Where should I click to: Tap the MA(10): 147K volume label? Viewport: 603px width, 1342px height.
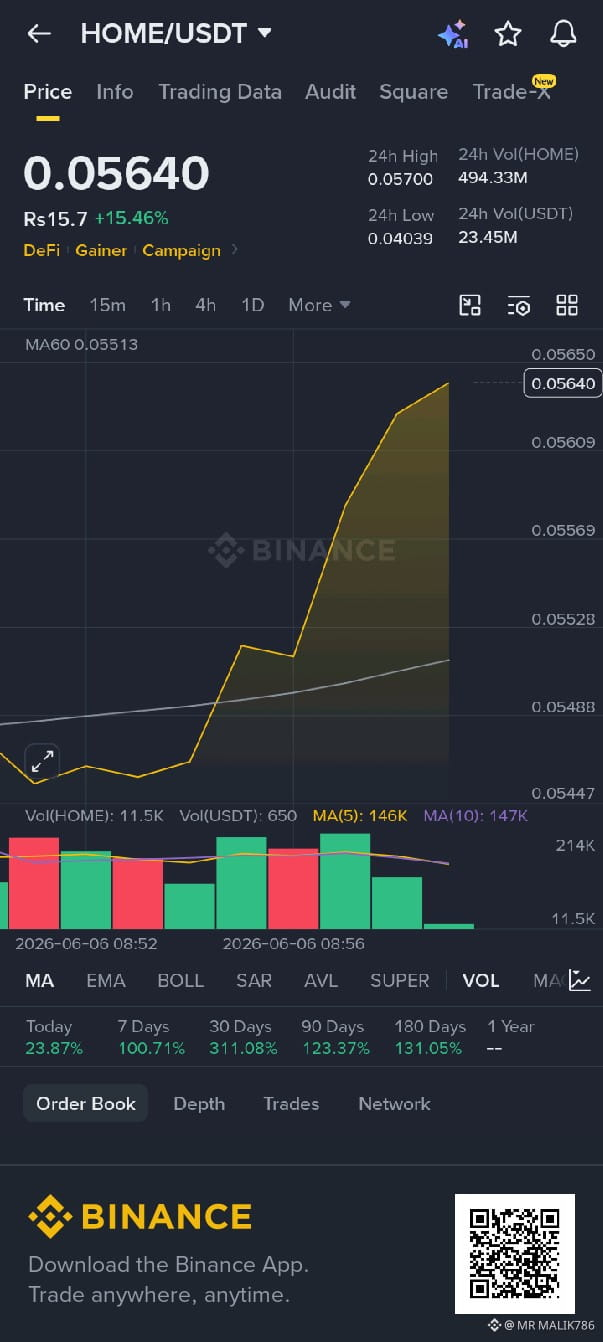click(475, 816)
